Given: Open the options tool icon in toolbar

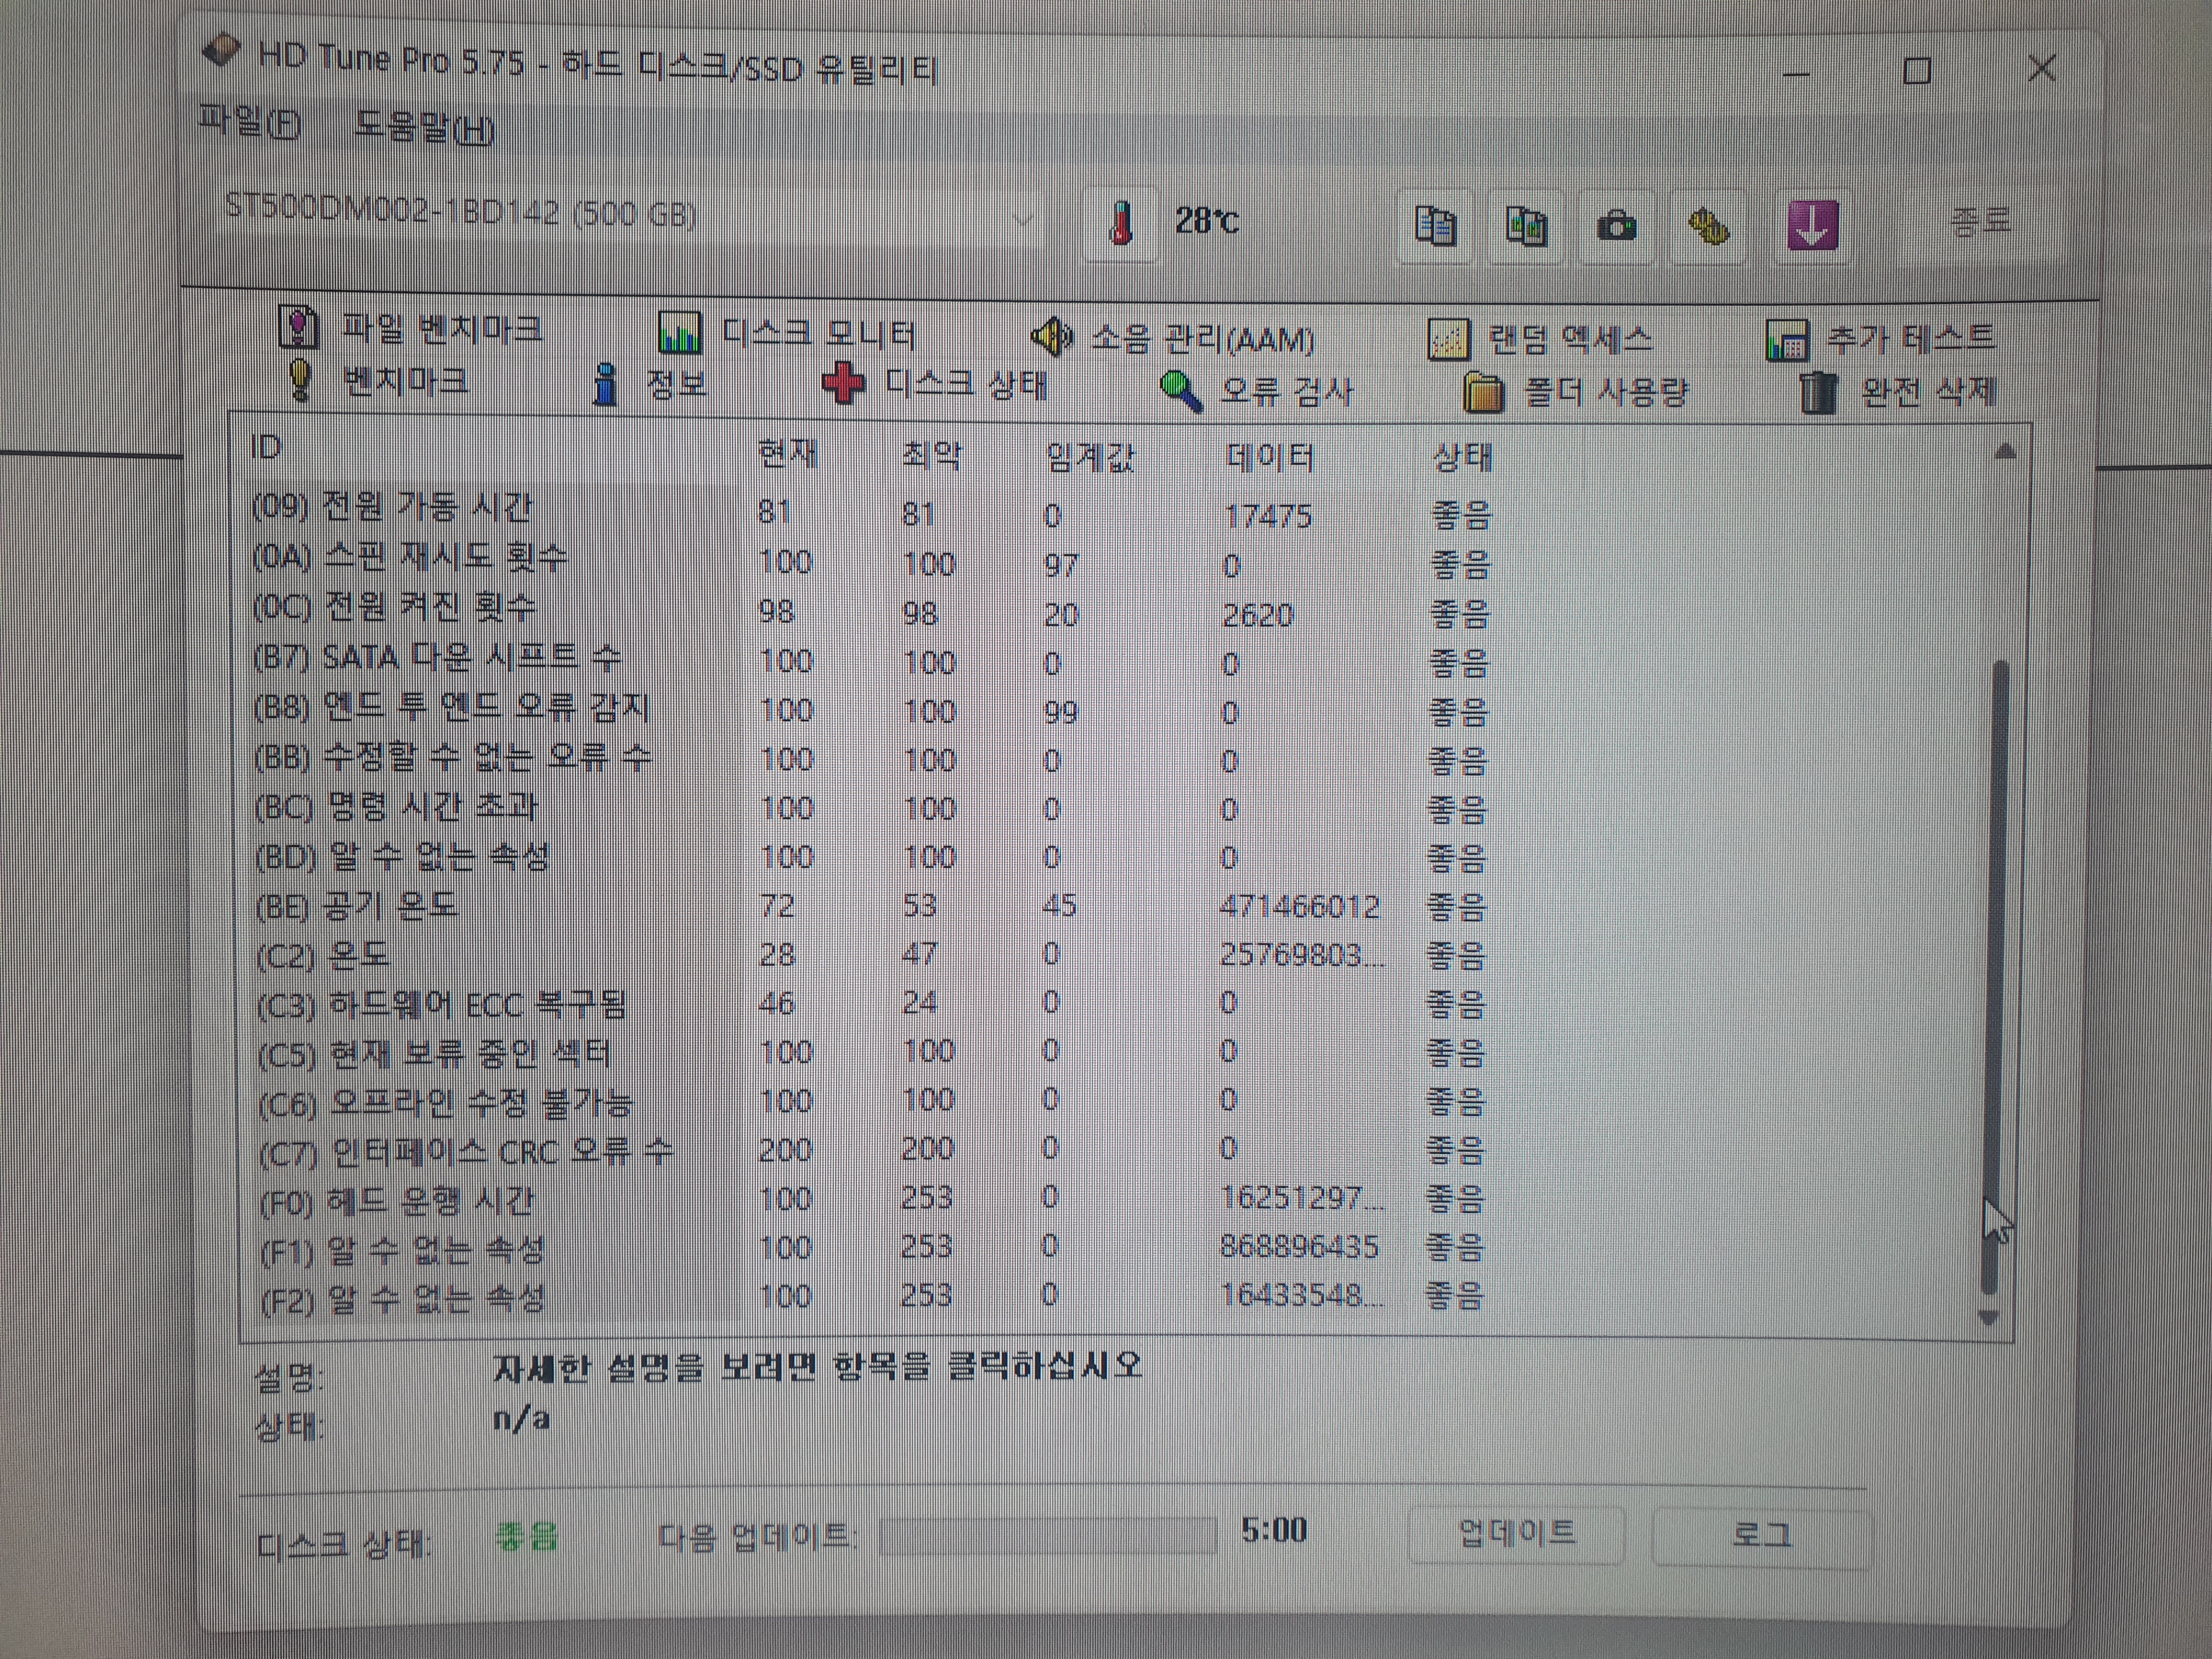Looking at the screenshot, I should [x=1709, y=228].
